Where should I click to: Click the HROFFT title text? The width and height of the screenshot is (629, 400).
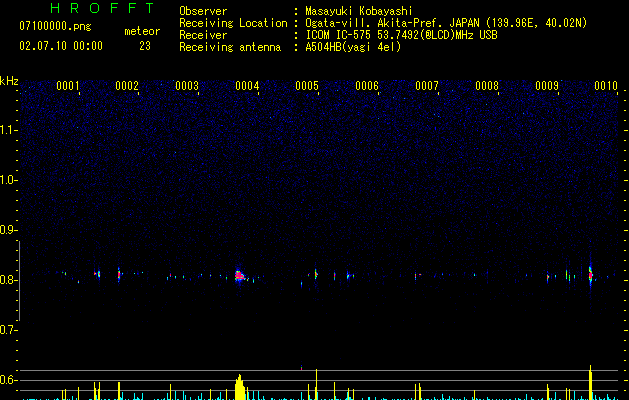click(103, 8)
